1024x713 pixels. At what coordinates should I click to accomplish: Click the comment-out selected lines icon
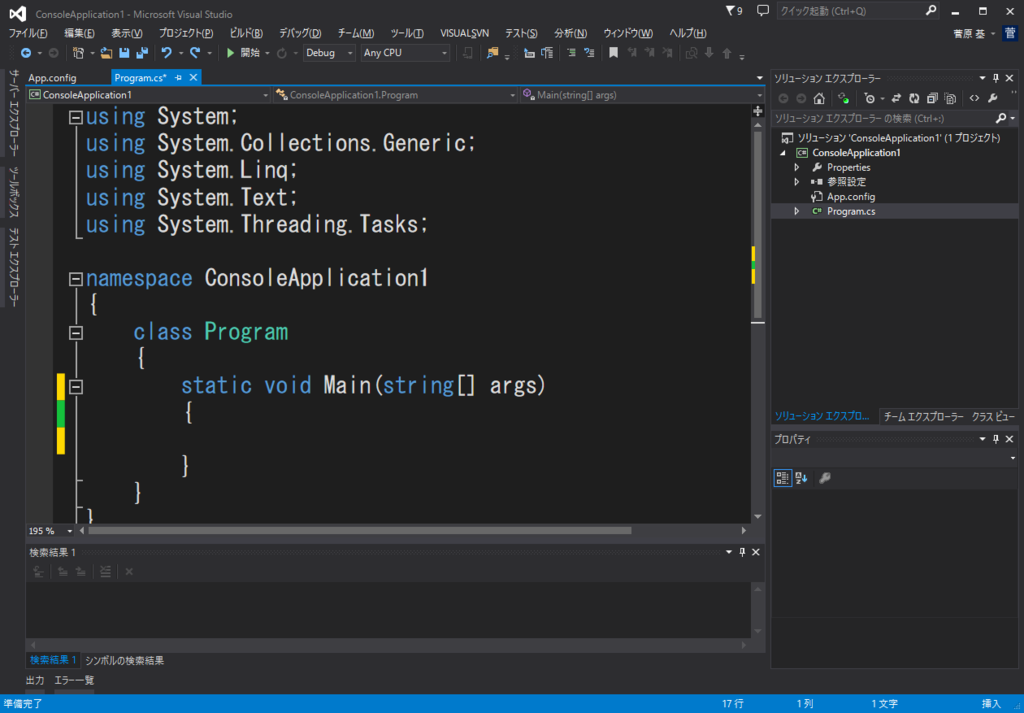571,53
